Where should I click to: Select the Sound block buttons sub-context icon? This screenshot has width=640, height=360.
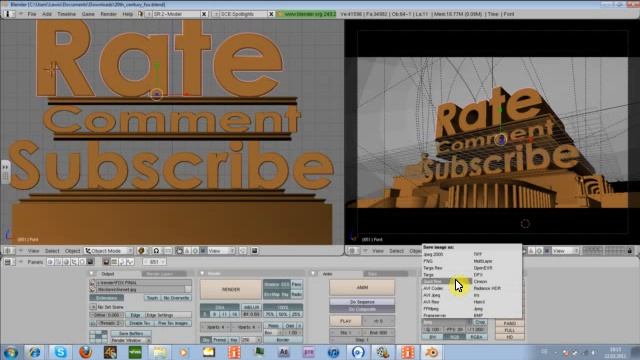coord(130,262)
